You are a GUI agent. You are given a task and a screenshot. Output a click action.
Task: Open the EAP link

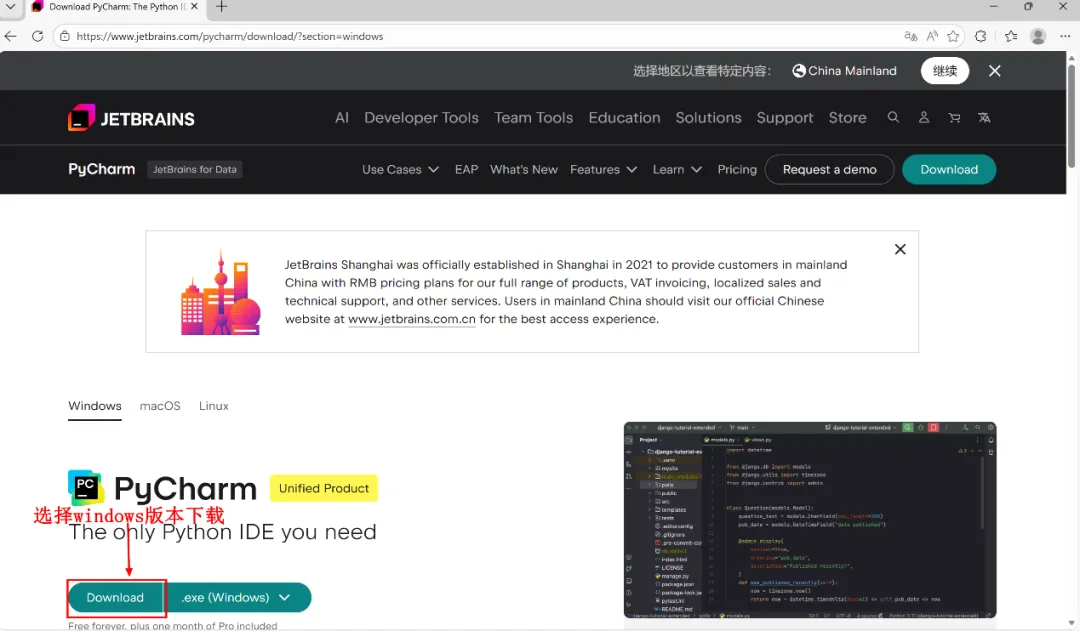tap(466, 169)
